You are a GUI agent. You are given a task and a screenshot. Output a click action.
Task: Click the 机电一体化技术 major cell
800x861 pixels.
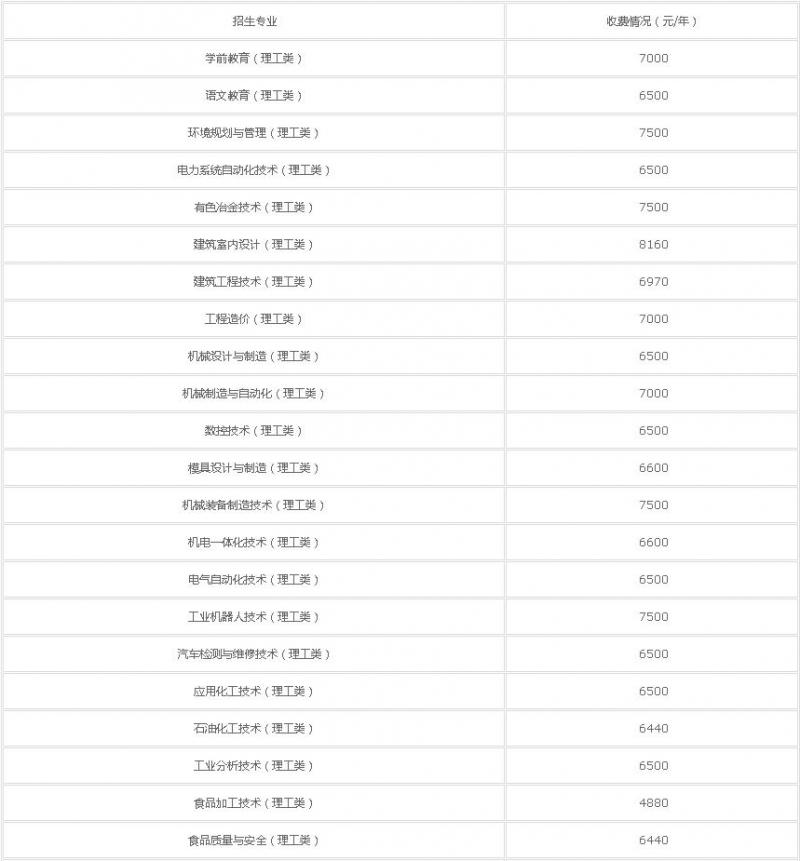253,542
